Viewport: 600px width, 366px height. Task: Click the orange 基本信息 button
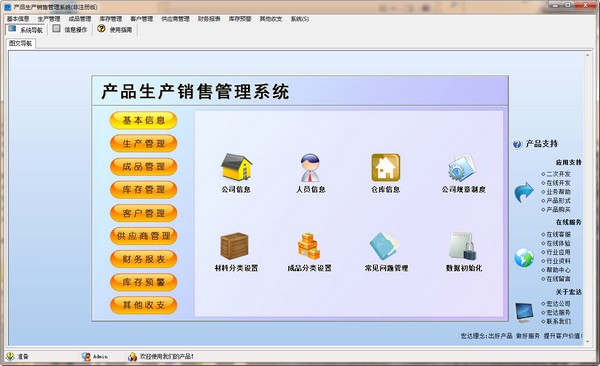143,120
